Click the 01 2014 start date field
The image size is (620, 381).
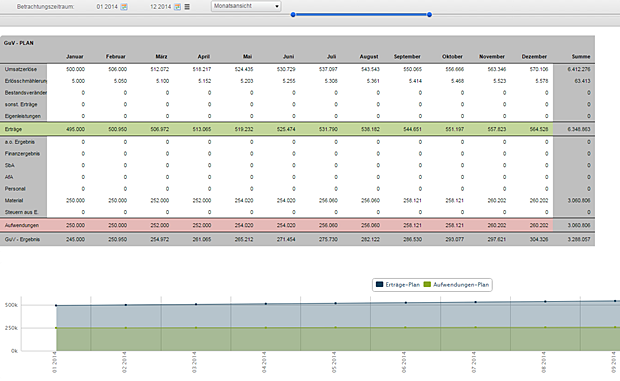click(x=107, y=7)
